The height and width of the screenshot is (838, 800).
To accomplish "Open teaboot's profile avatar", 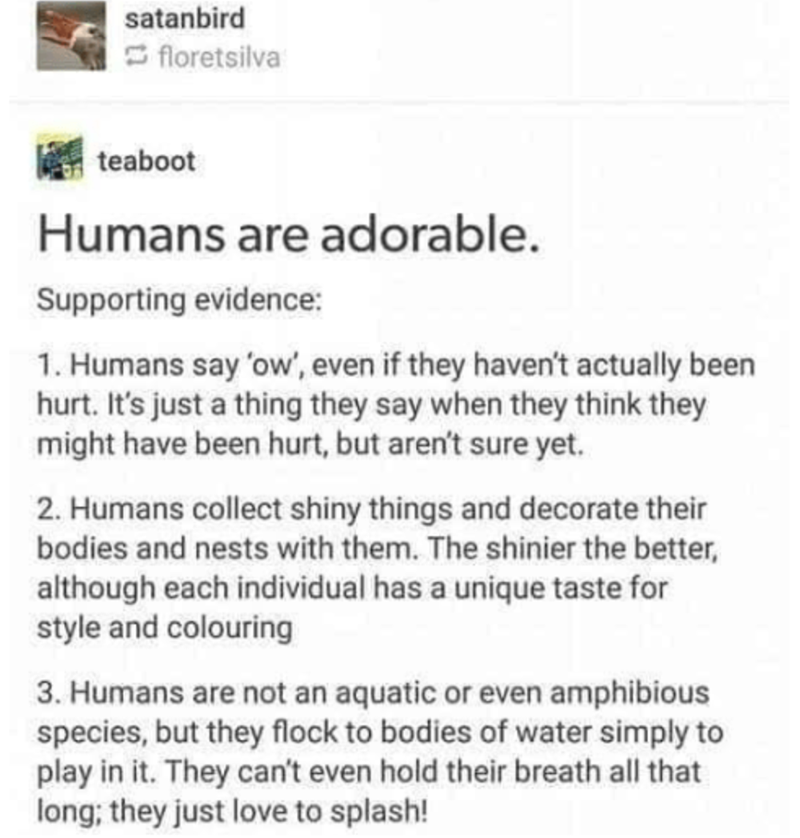I will (64, 159).
